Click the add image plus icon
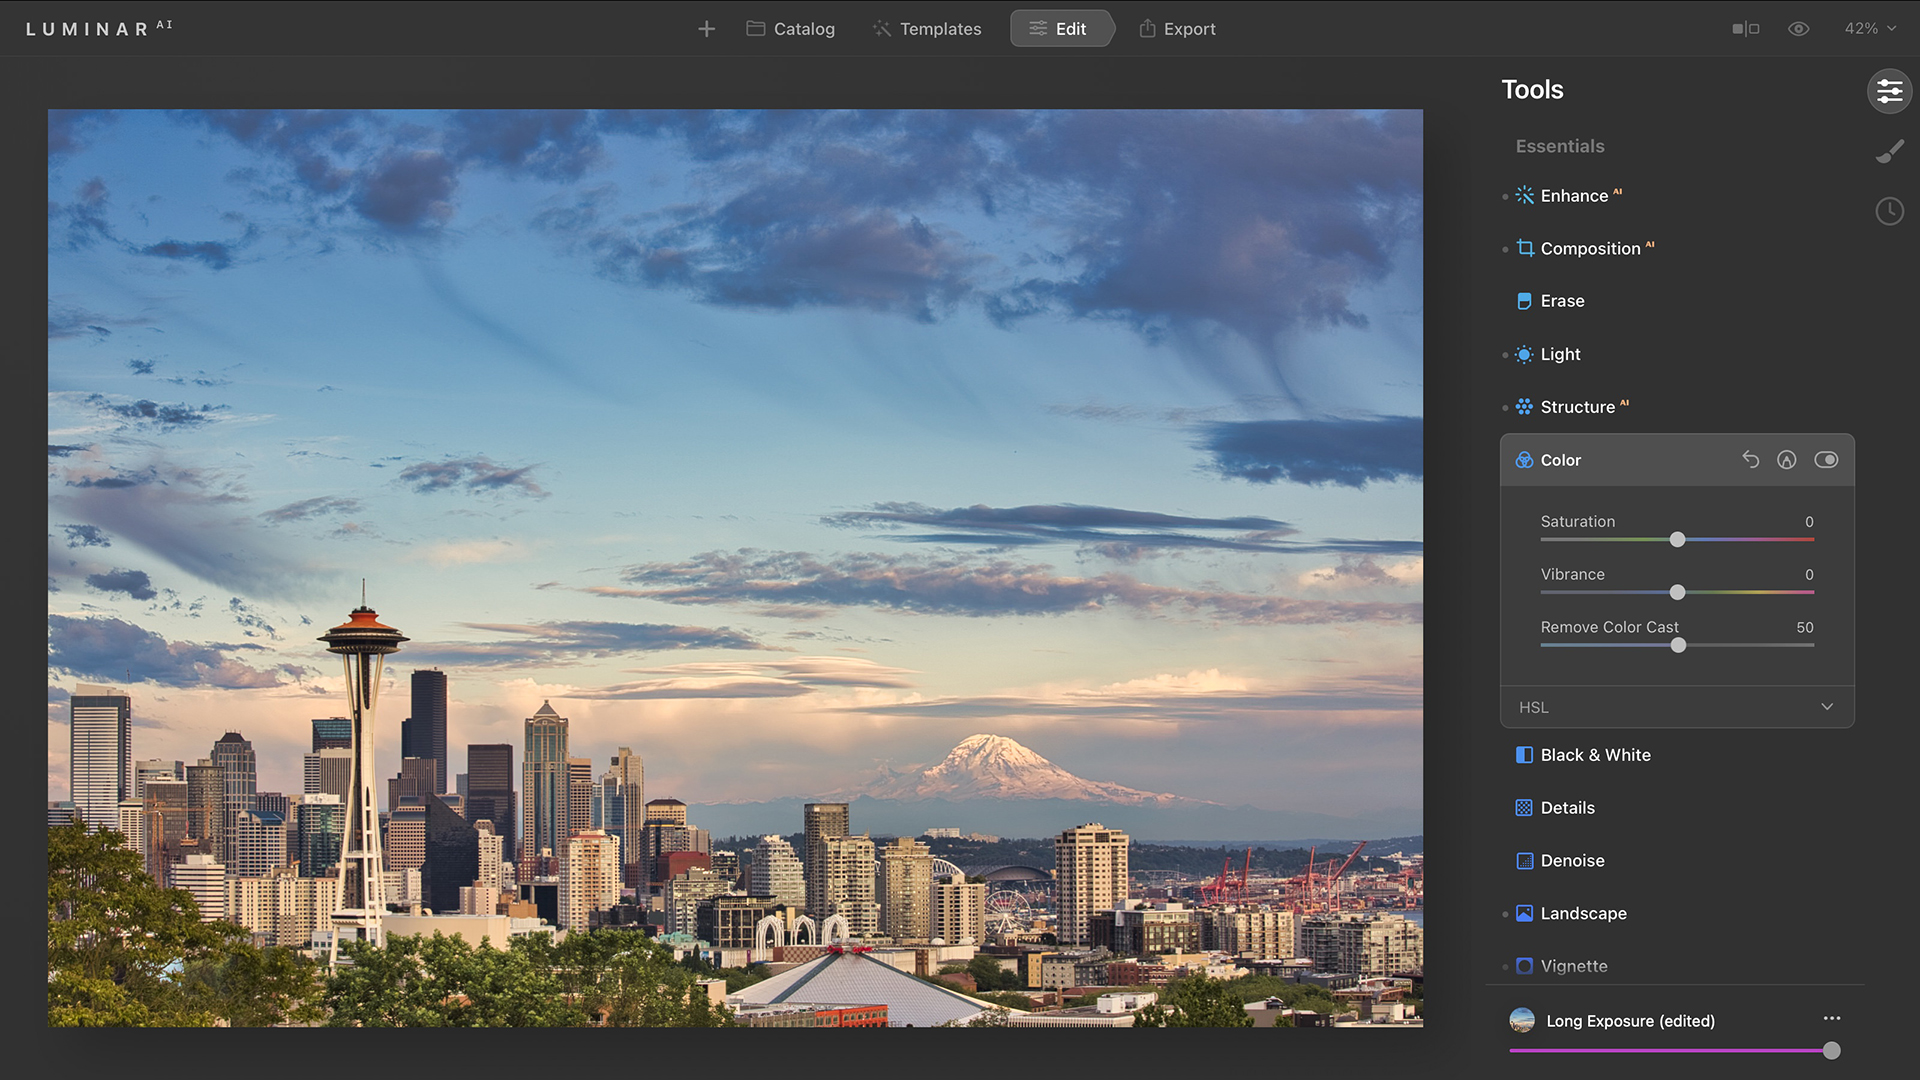Image resolution: width=1920 pixels, height=1080 pixels. (x=706, y=29)
